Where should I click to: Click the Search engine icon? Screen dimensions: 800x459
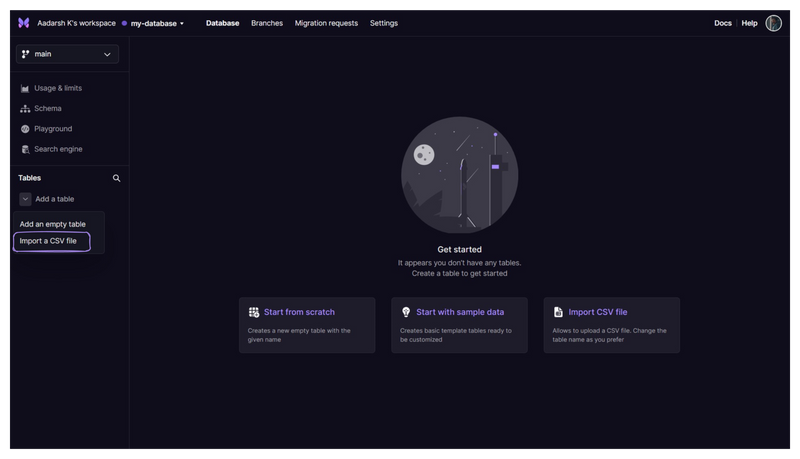click(25, 149)
